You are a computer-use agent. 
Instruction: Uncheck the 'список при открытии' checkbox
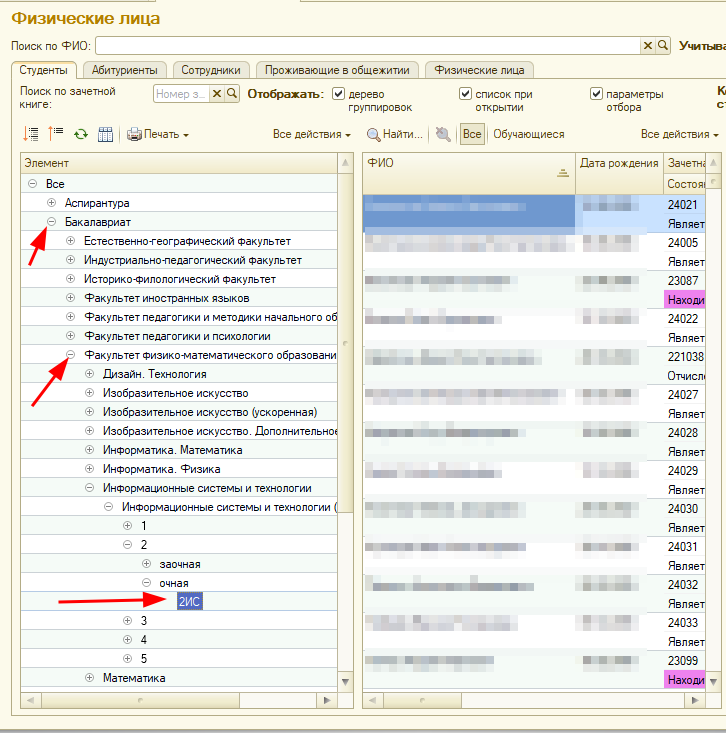pos(465,94)
